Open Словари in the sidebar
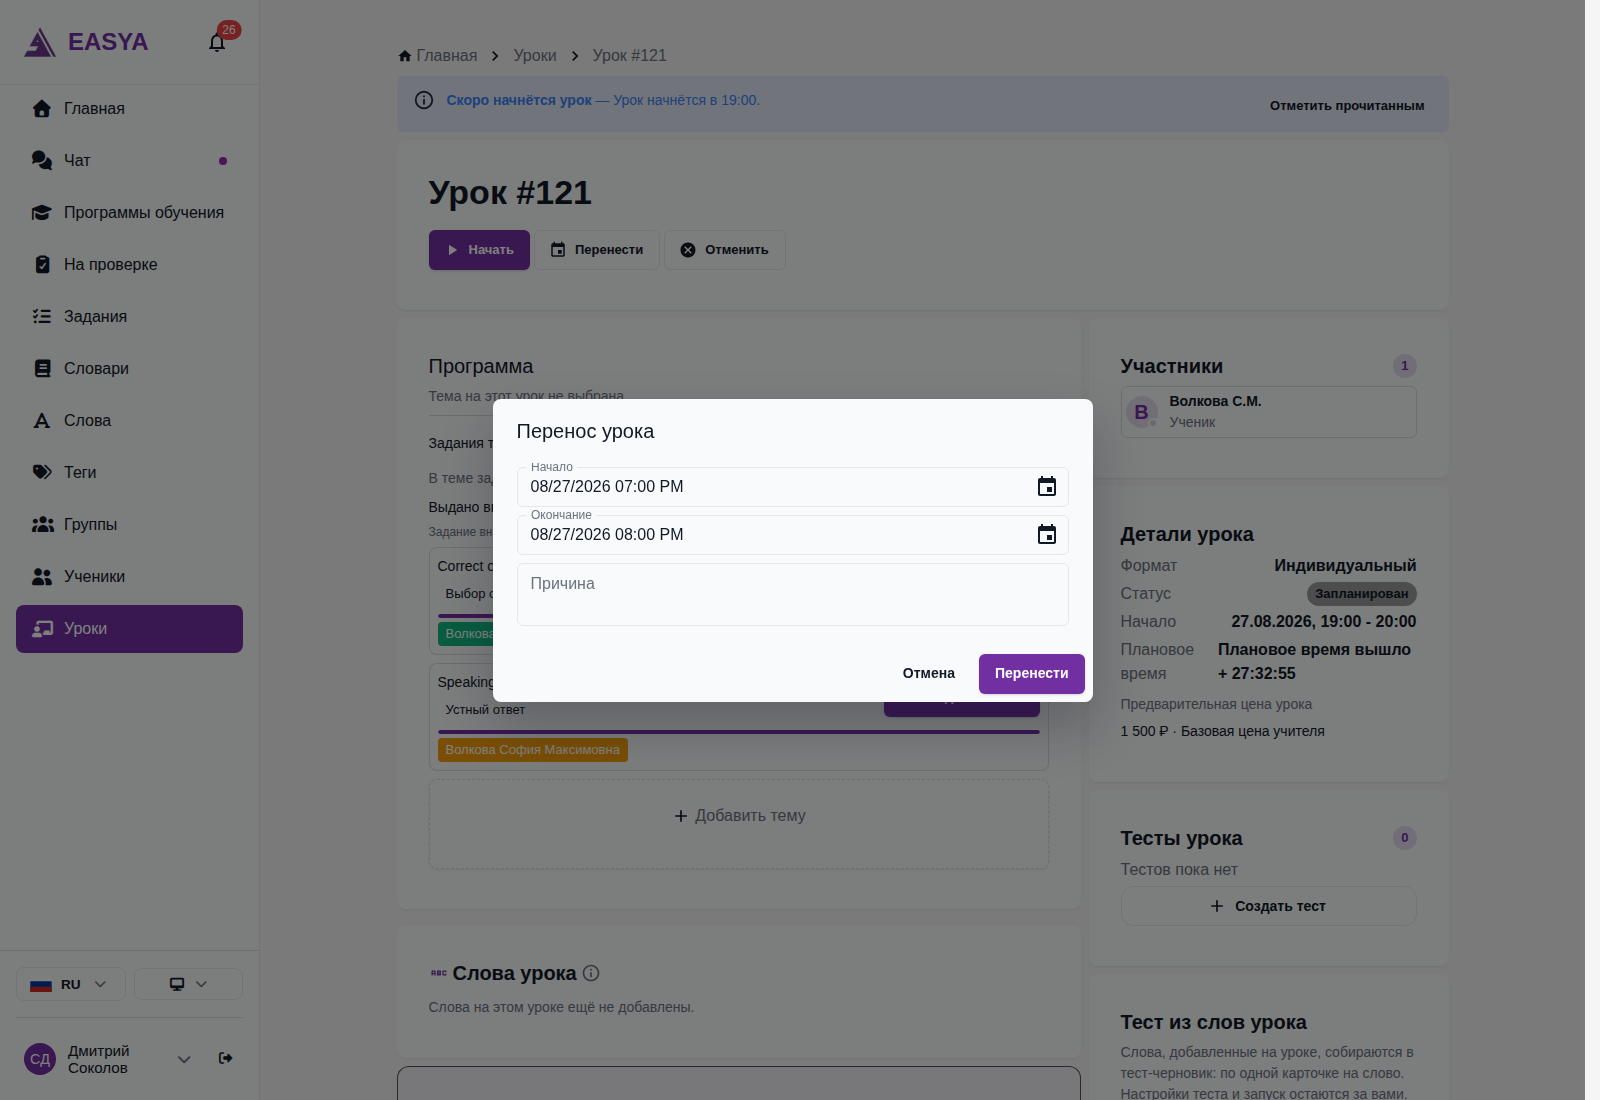Image resolution: width=1600 pixels, height=1100 pixels. pos(129,368)
